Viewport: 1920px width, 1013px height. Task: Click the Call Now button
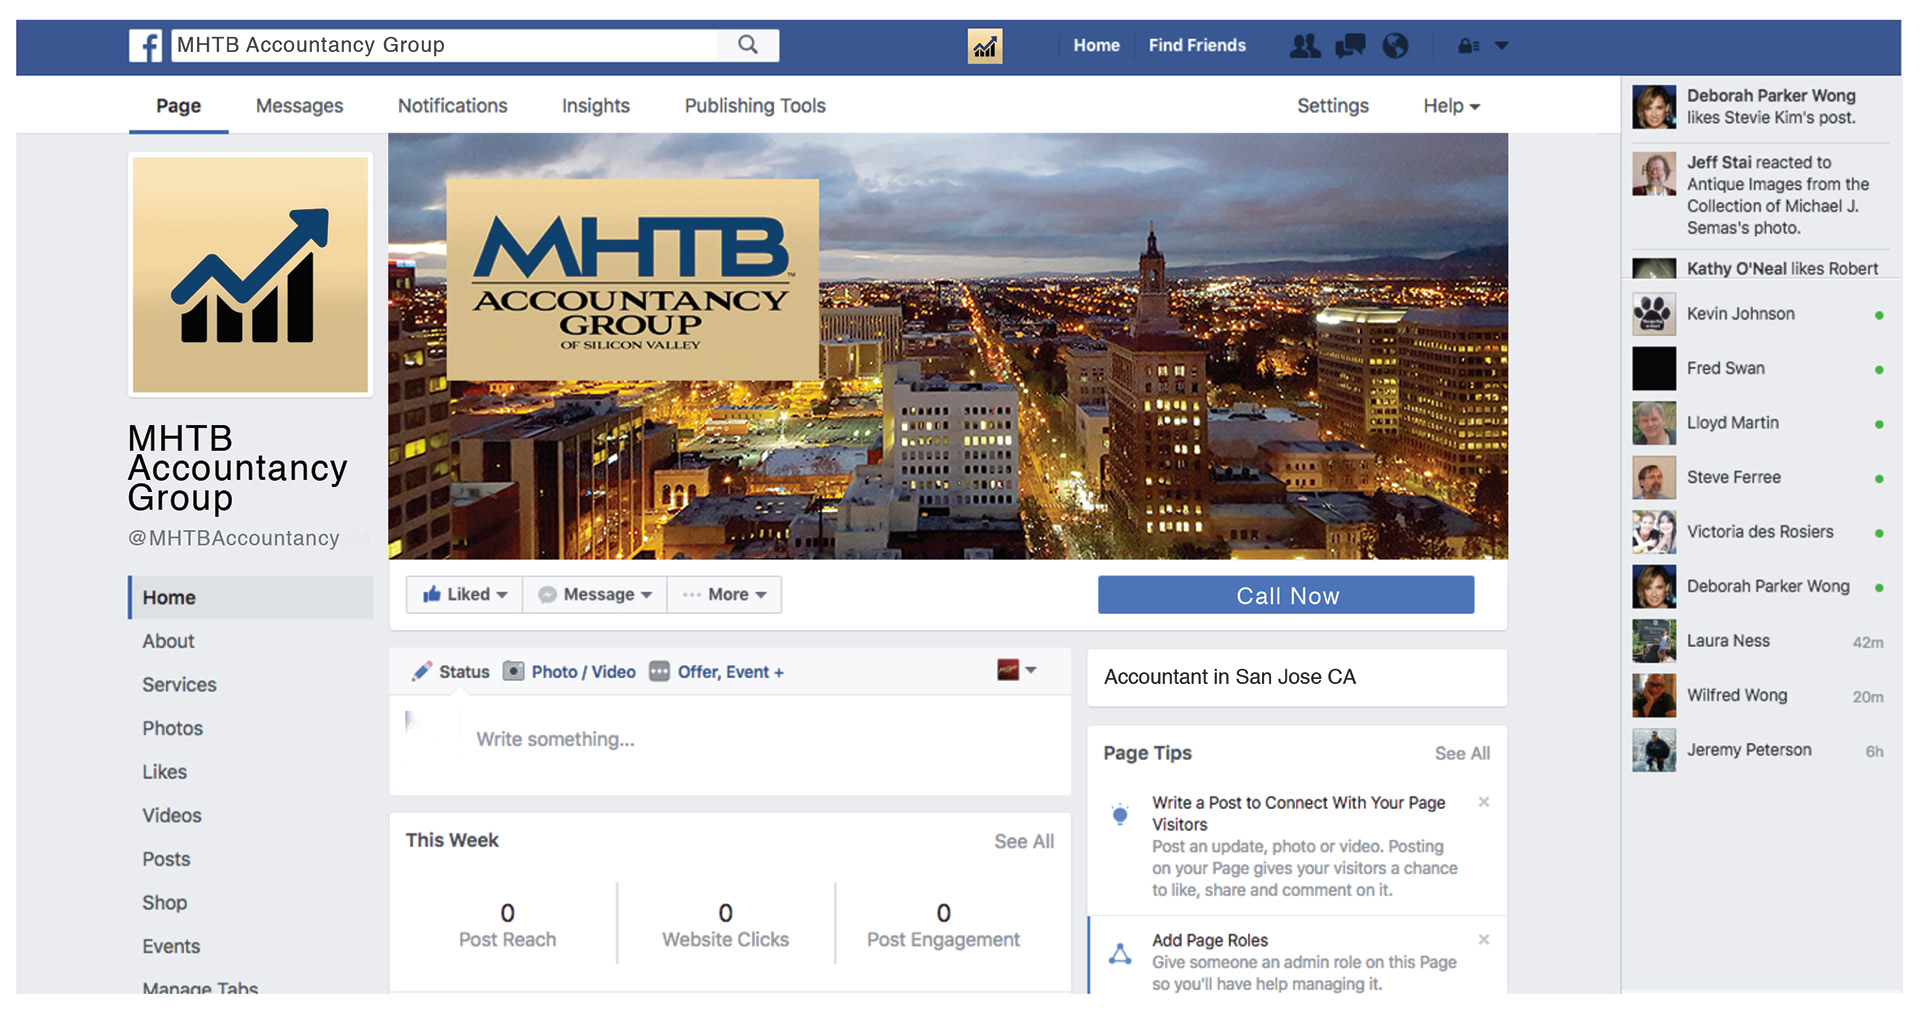[x=1286, y=595]
